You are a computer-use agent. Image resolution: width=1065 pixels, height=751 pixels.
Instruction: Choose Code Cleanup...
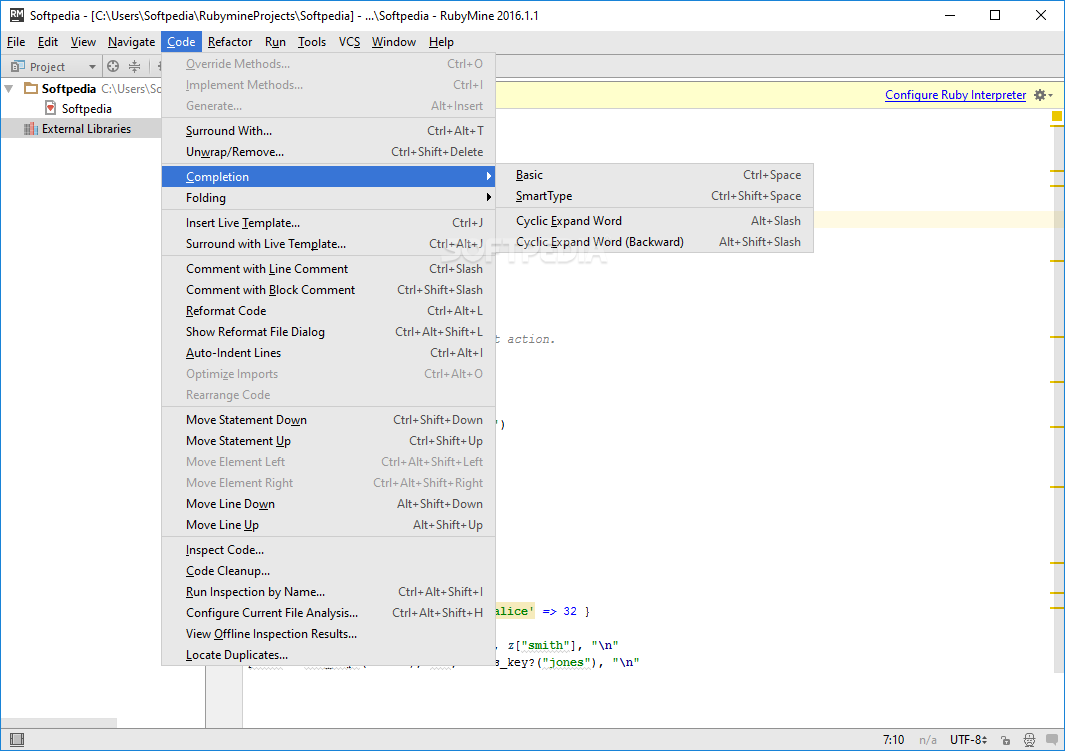328,571
